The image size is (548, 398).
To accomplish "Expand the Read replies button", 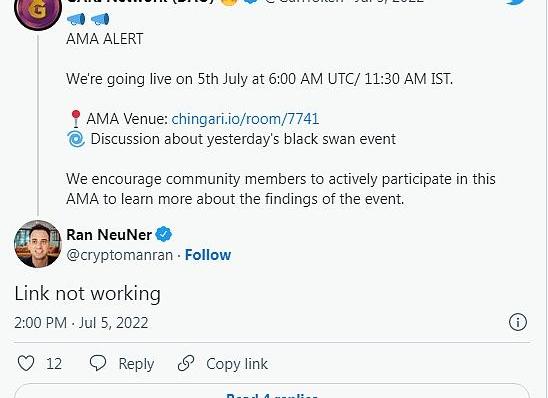I will coord(272,392).
